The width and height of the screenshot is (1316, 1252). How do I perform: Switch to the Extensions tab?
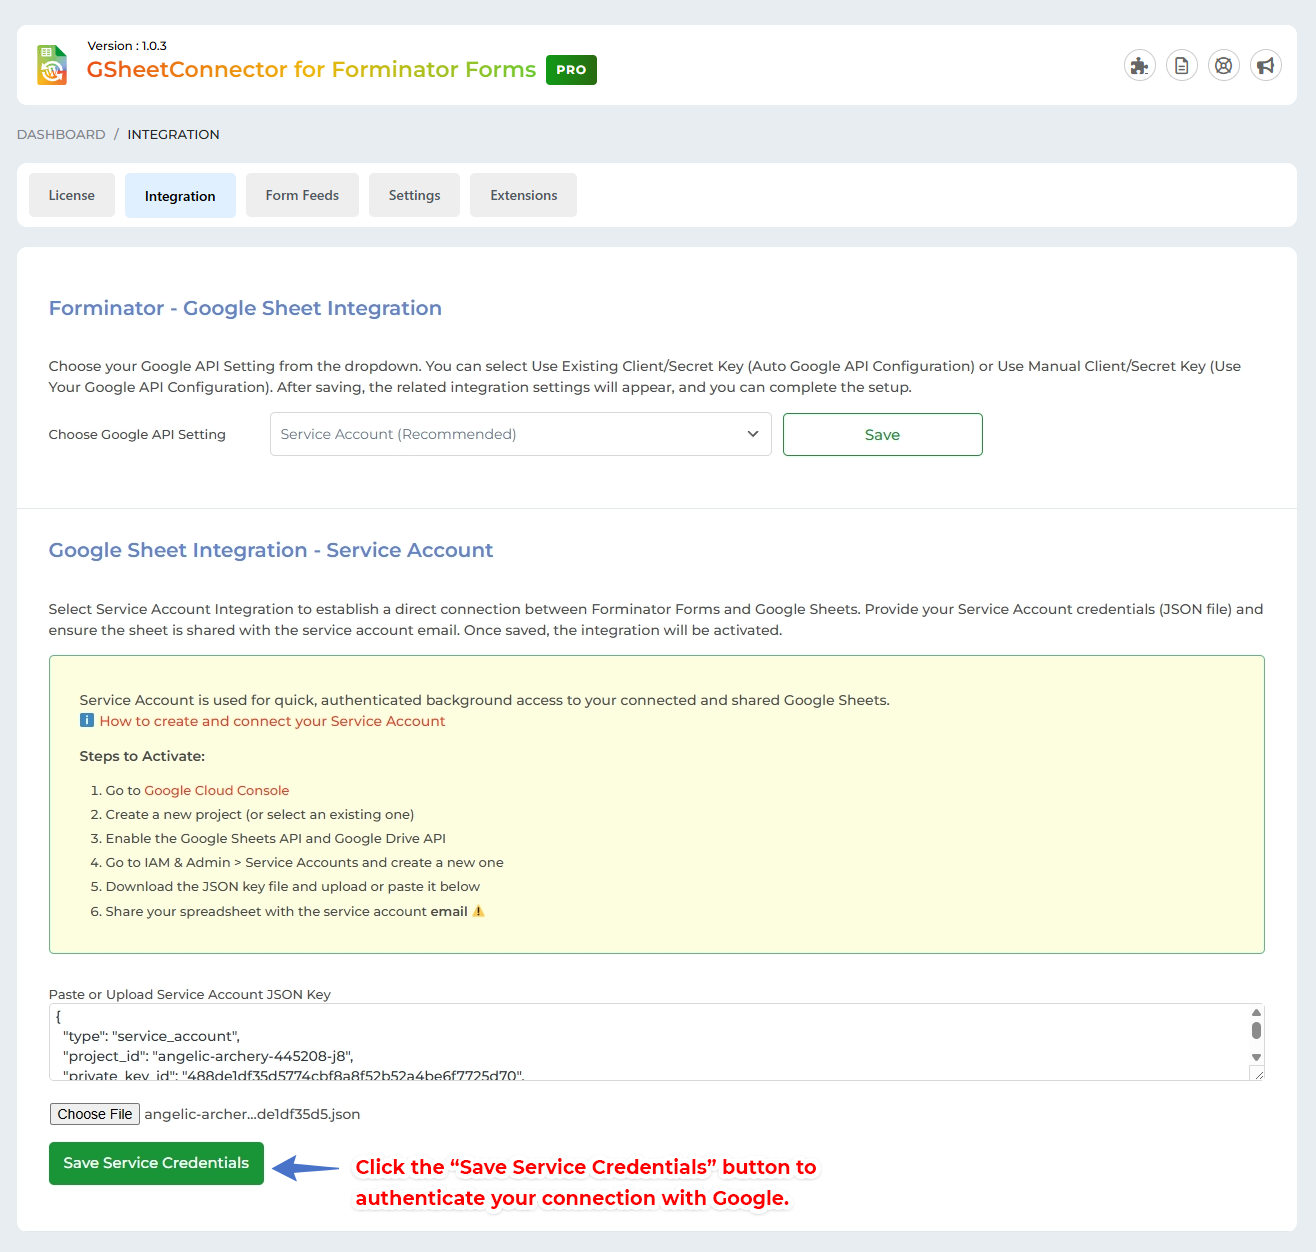tap(523, 195)
